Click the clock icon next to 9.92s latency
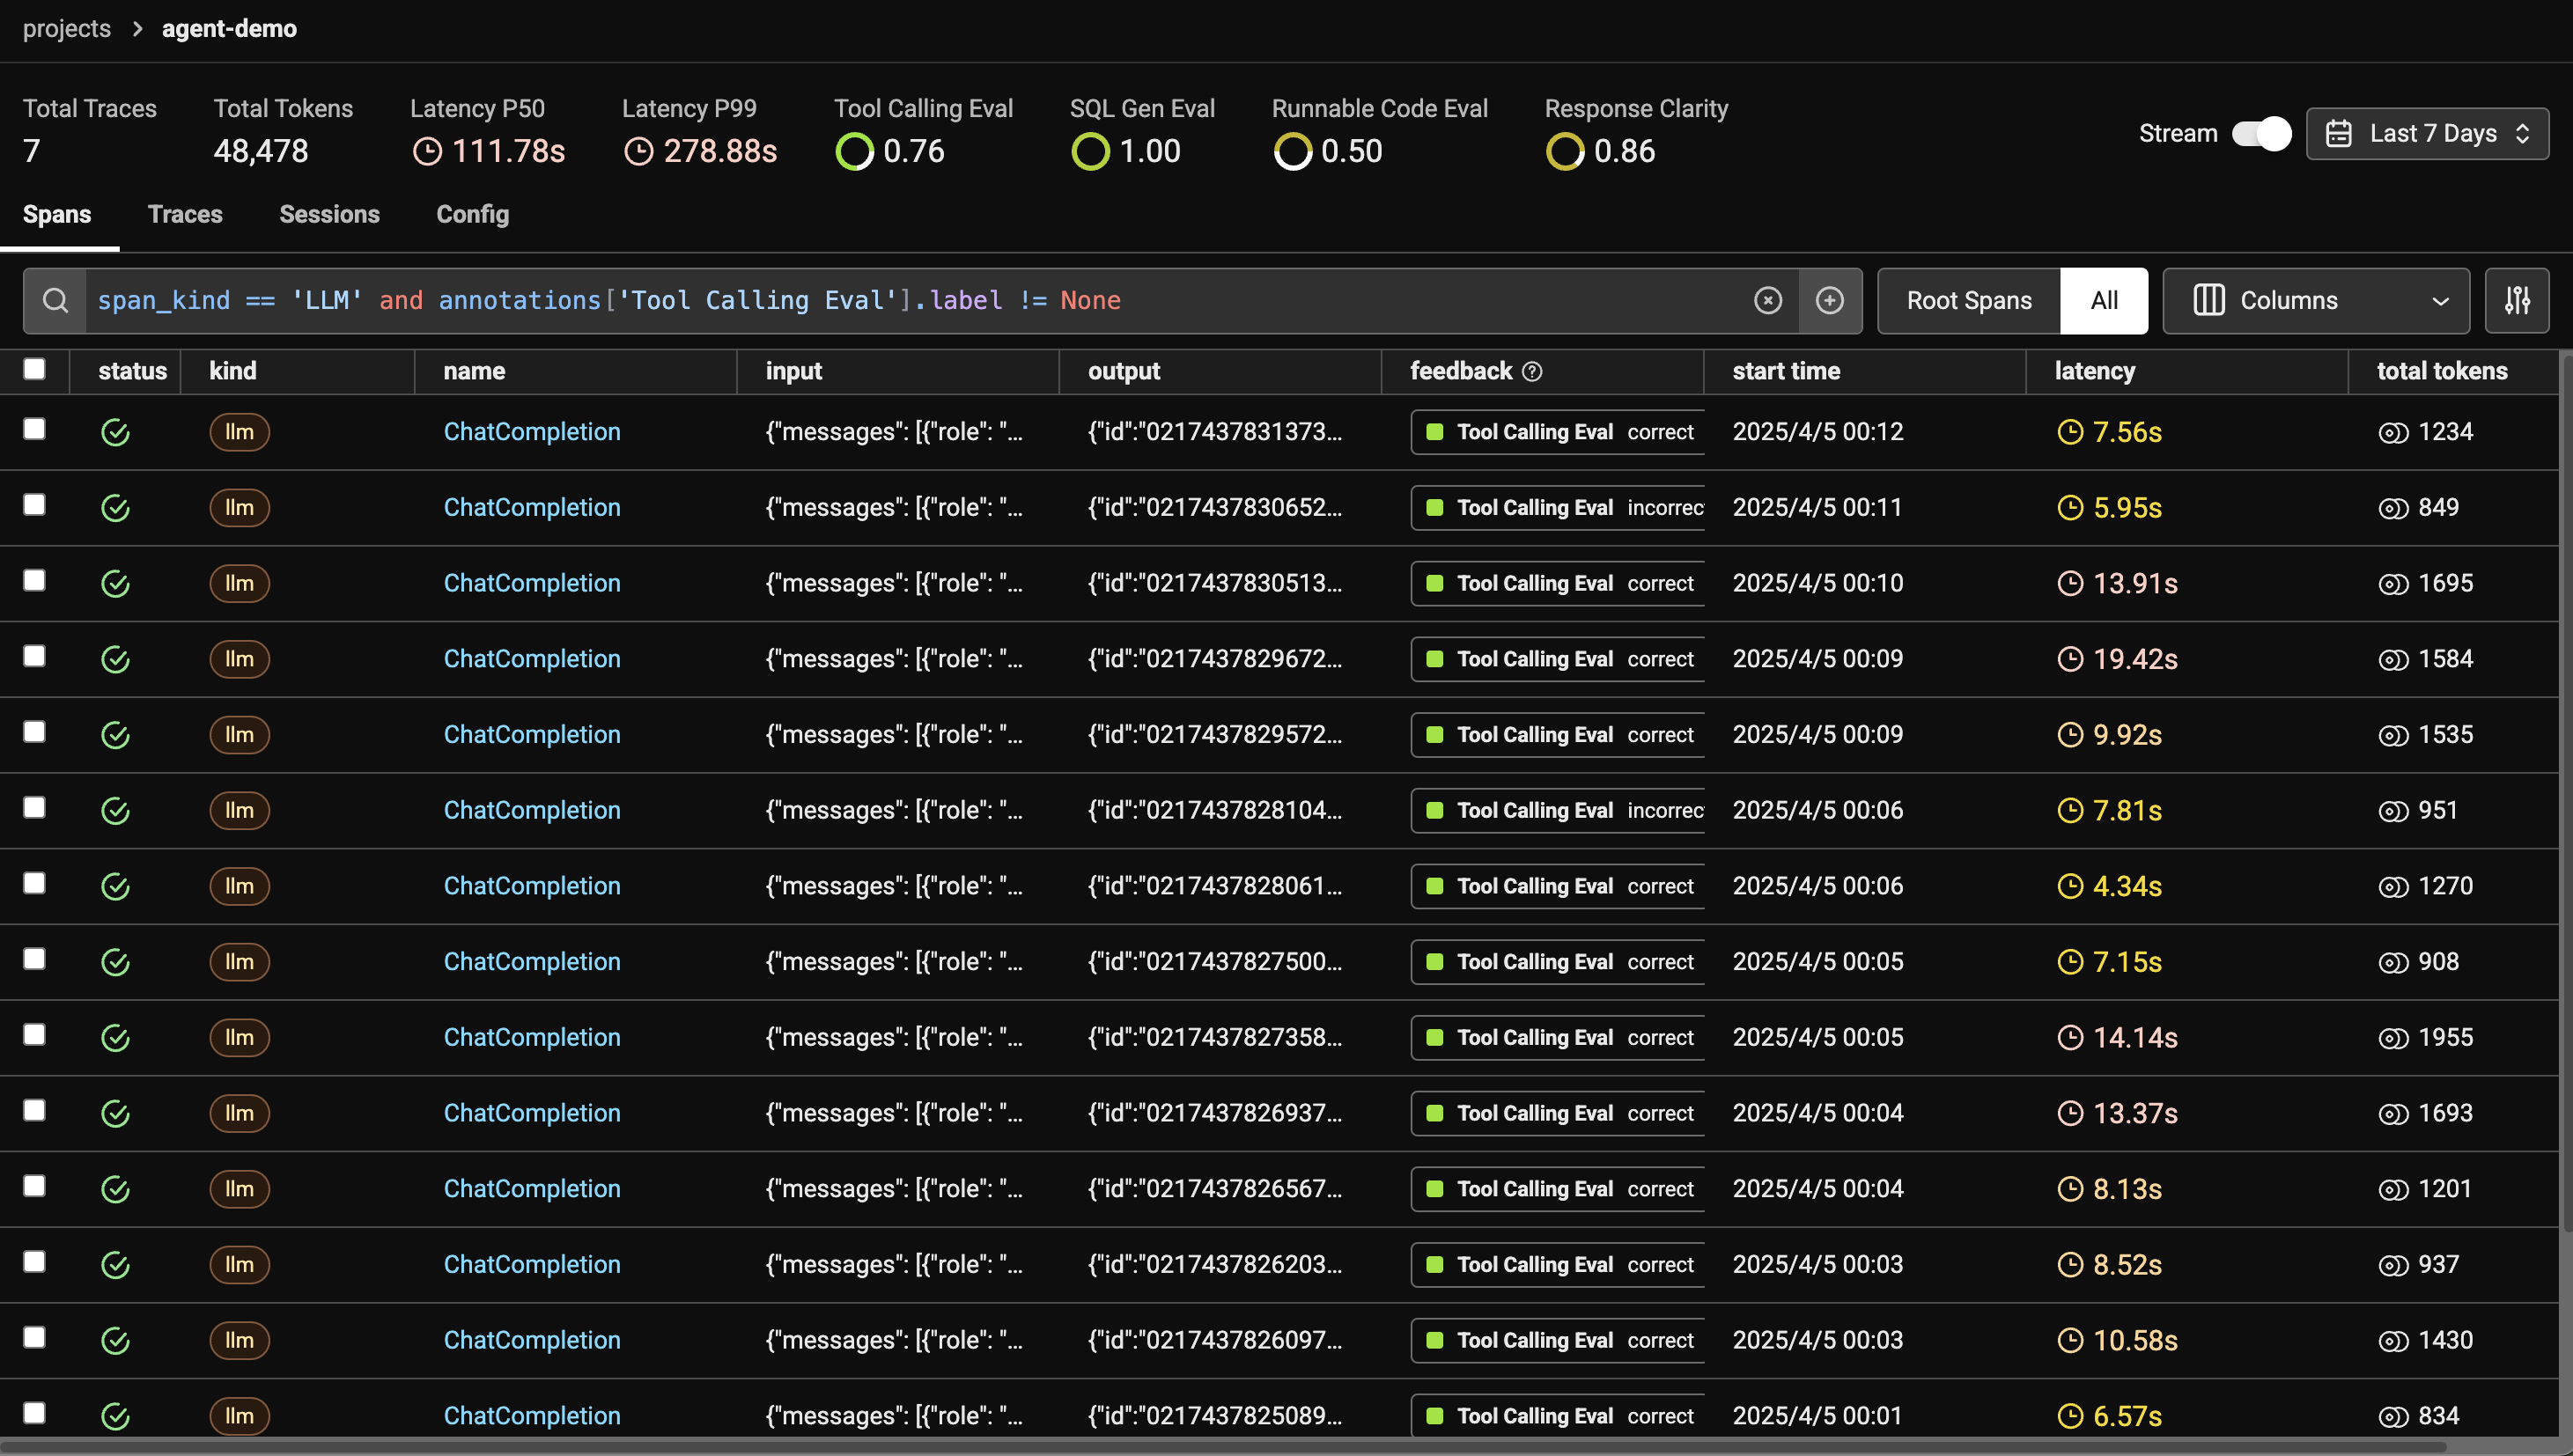 point(2070,735)
